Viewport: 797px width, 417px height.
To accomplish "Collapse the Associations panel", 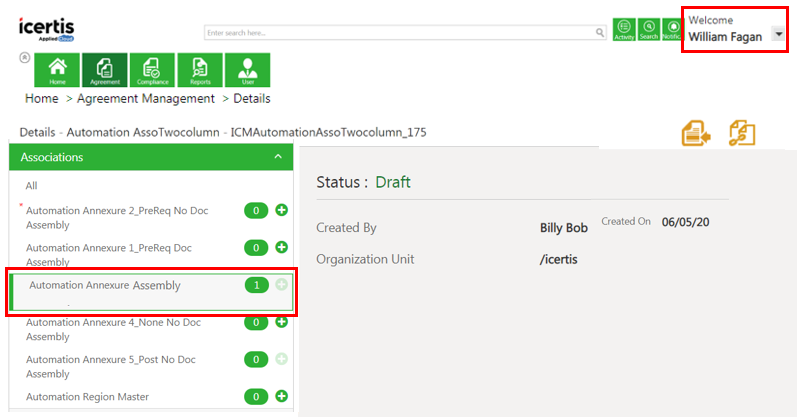I will [x=278, y=157].
